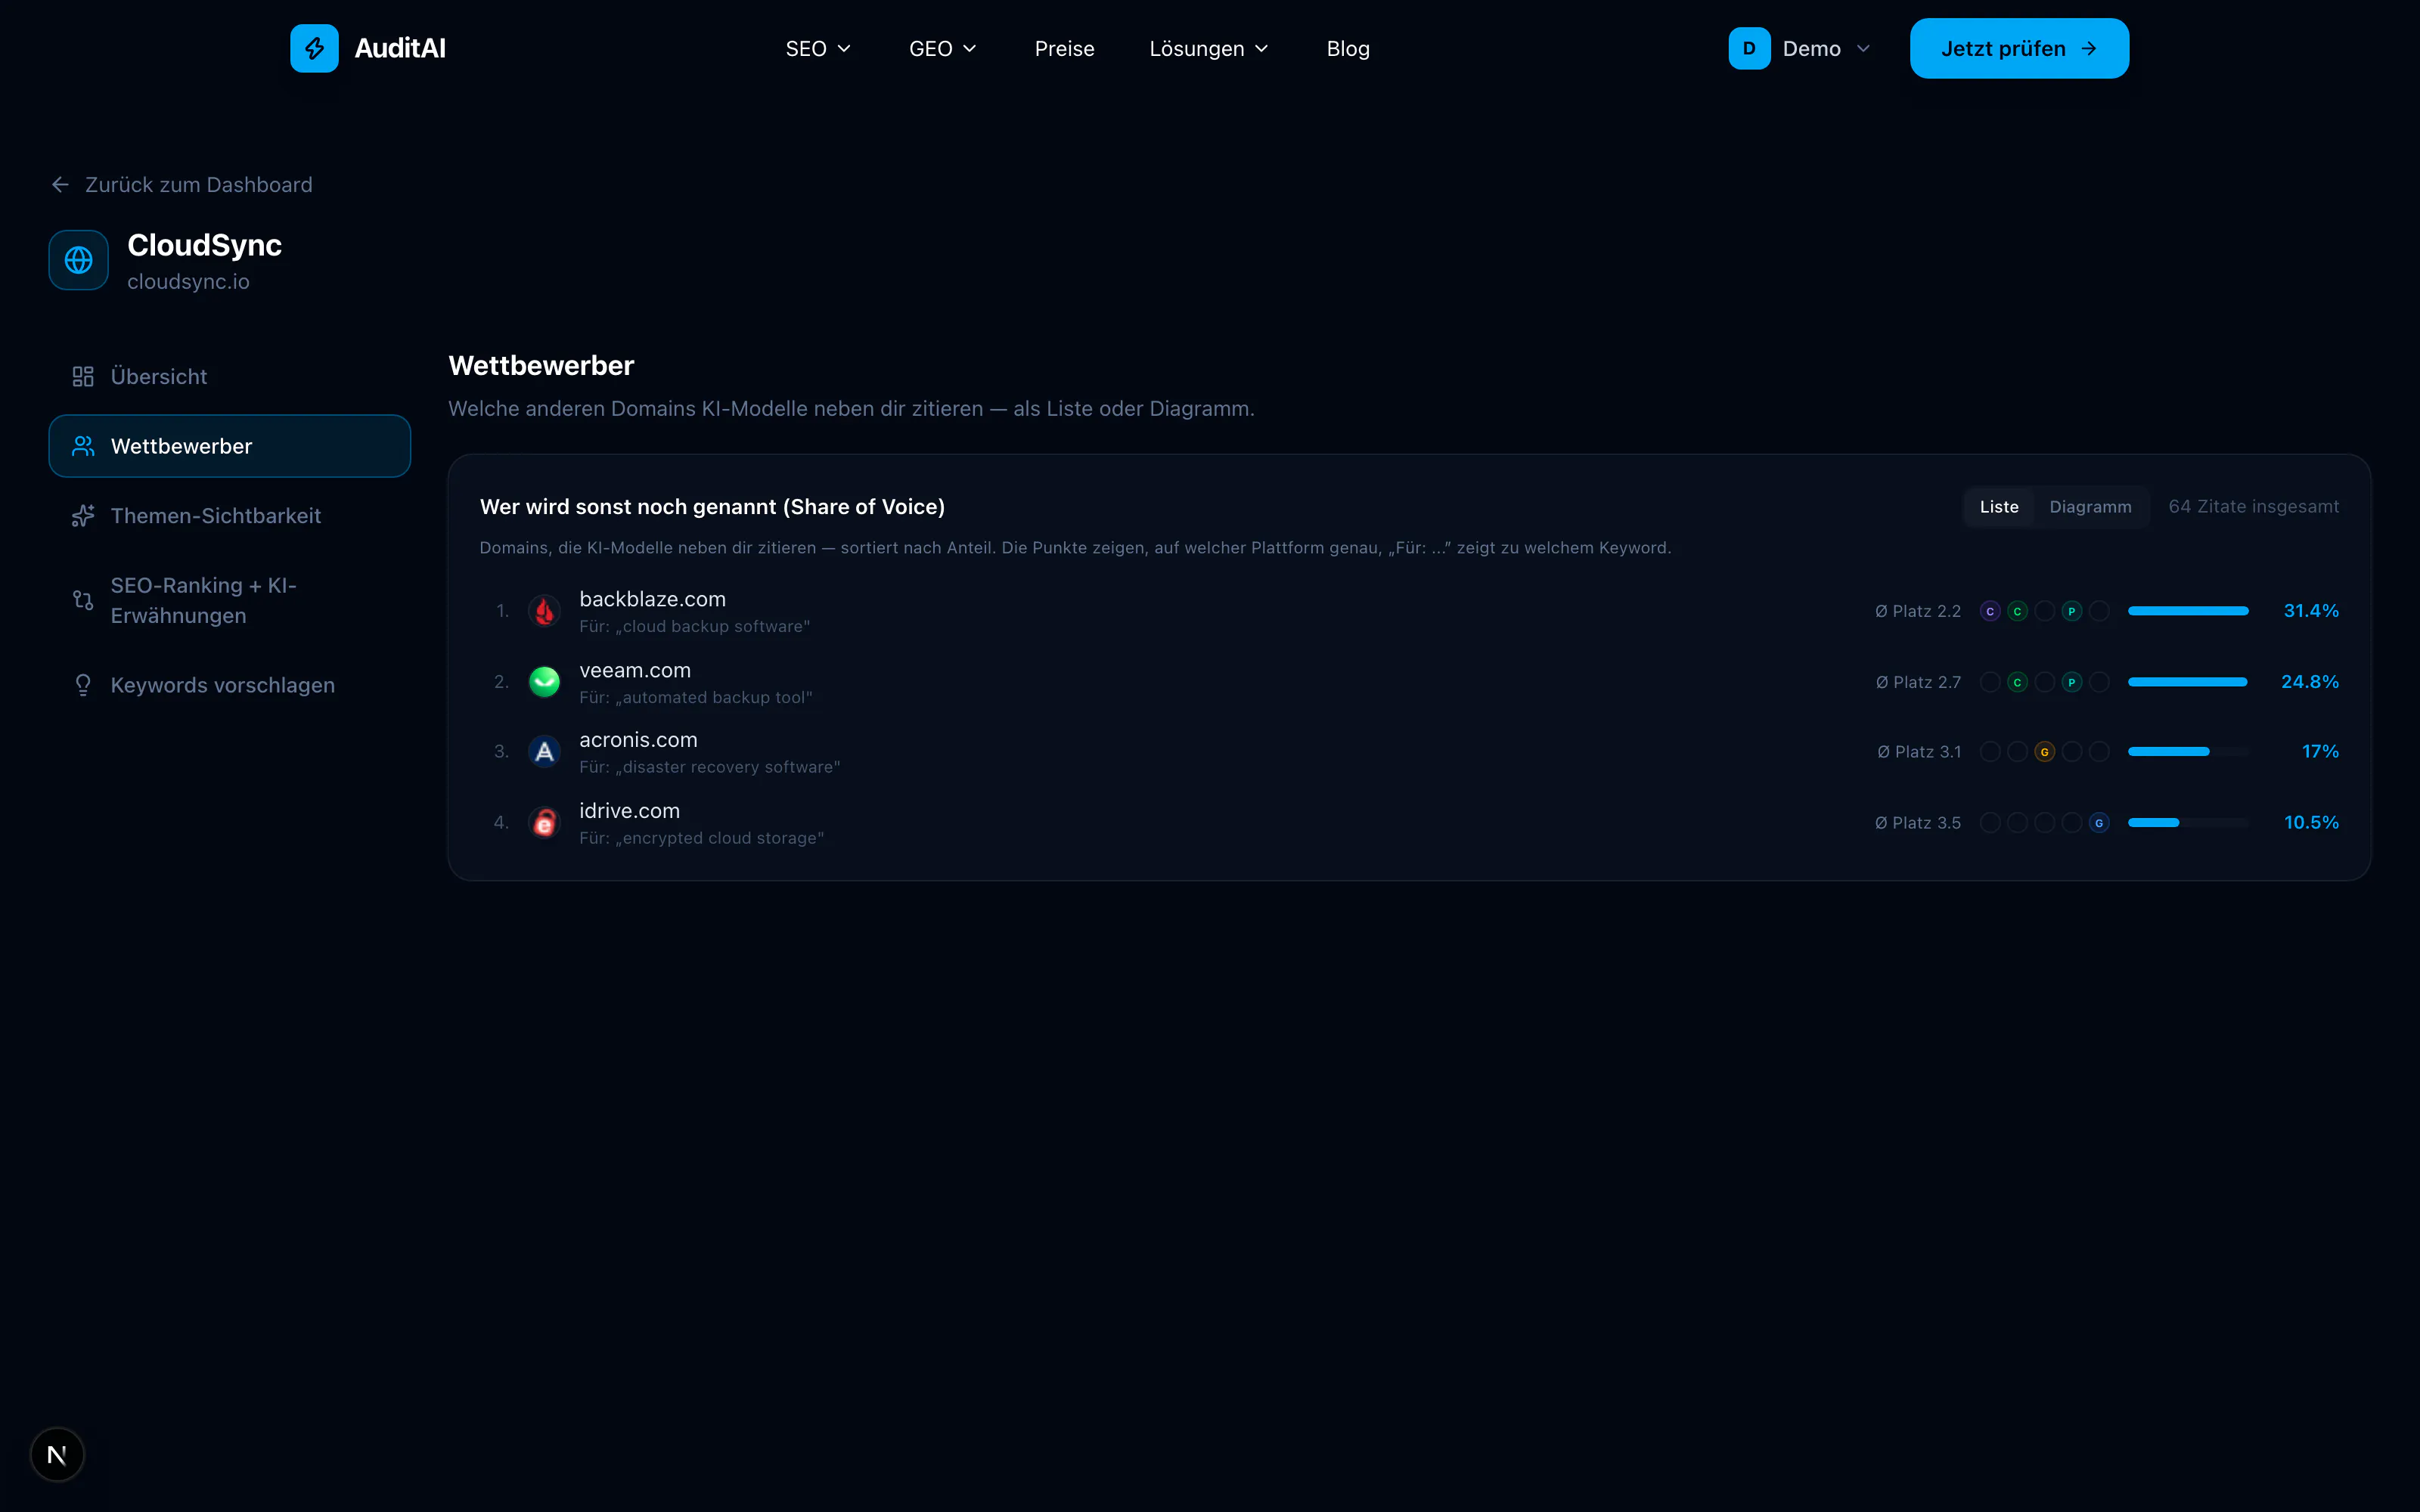Click the Wer wird sonst noch genannt heading
The width and height of the screenshot is (2420, 1512).
tap(712, 507)
